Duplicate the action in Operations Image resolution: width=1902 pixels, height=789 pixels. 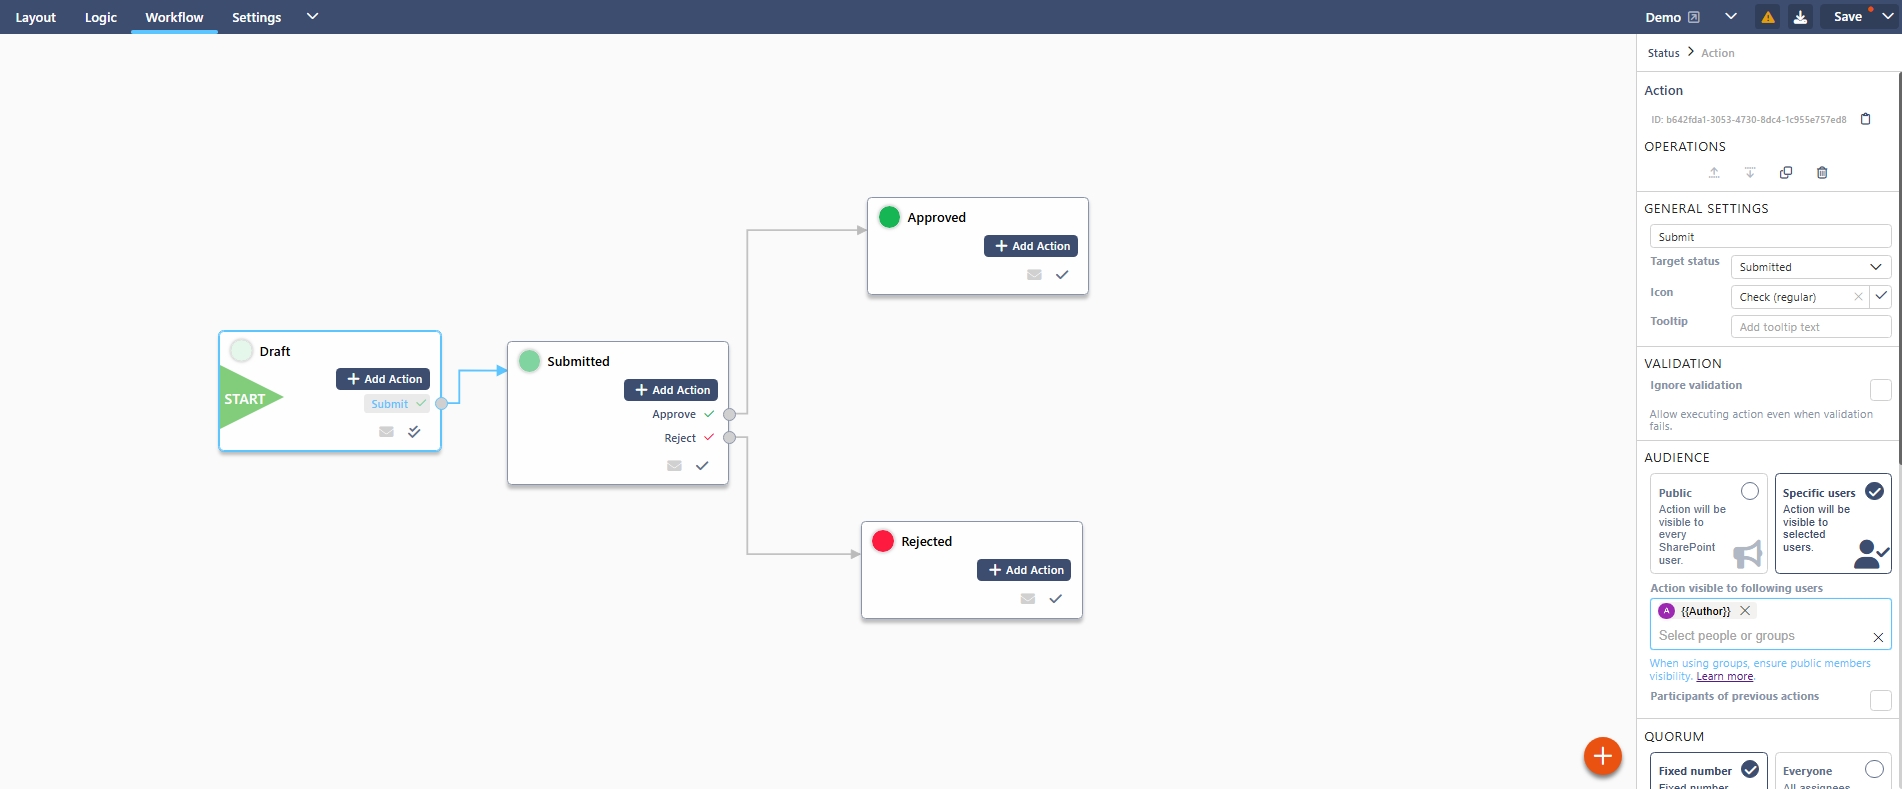(1786, 173)
